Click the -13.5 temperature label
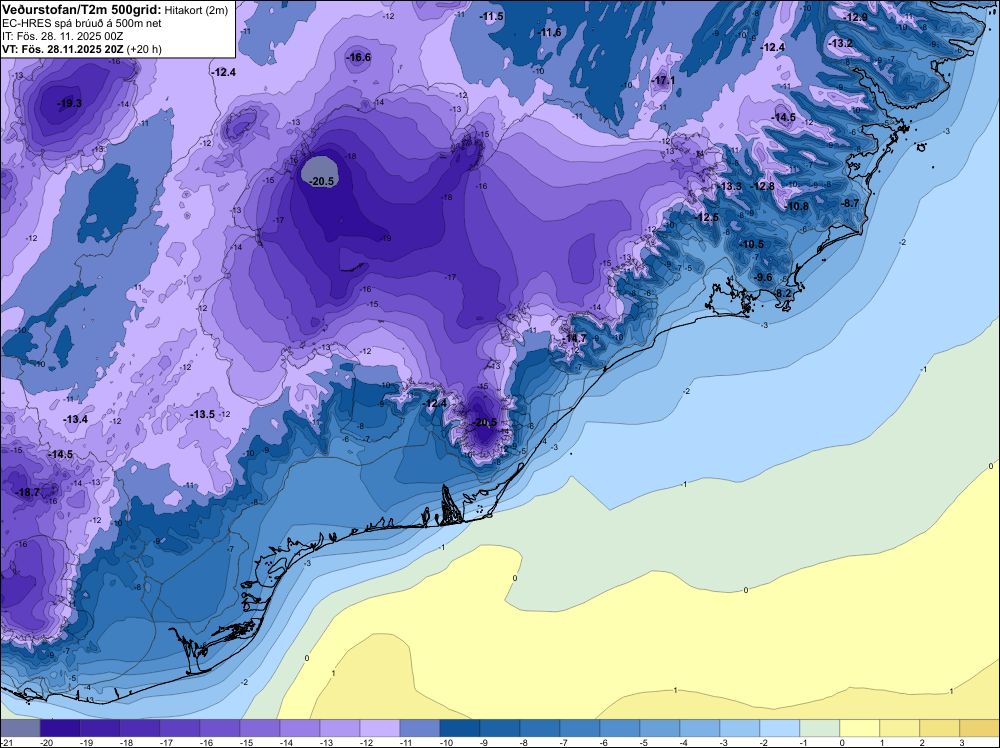 pos(203,414)
